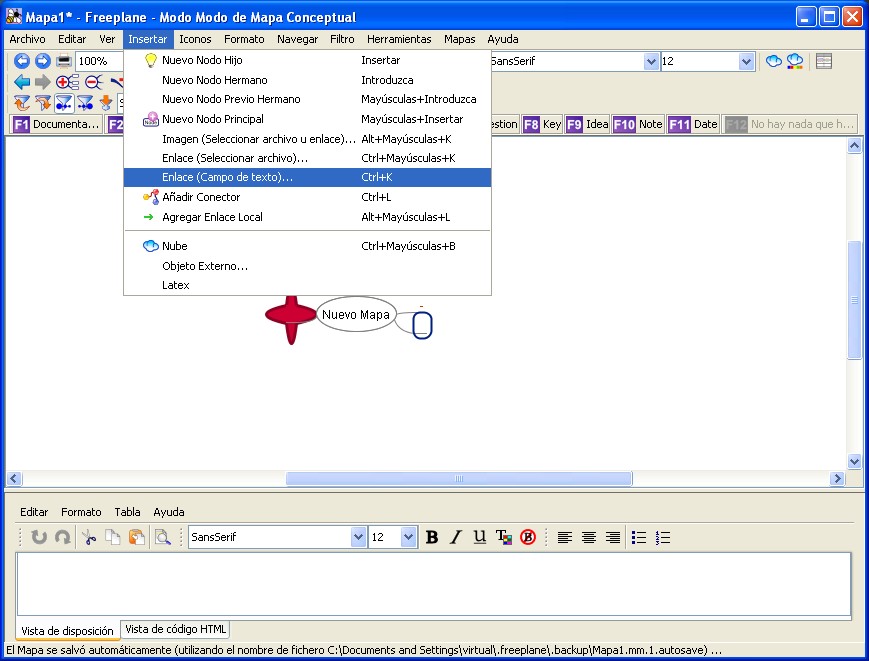869x661 pixels.
Task: Choose Enlace (Seleccionar archivo)... entry
Action: click(308, 158)
